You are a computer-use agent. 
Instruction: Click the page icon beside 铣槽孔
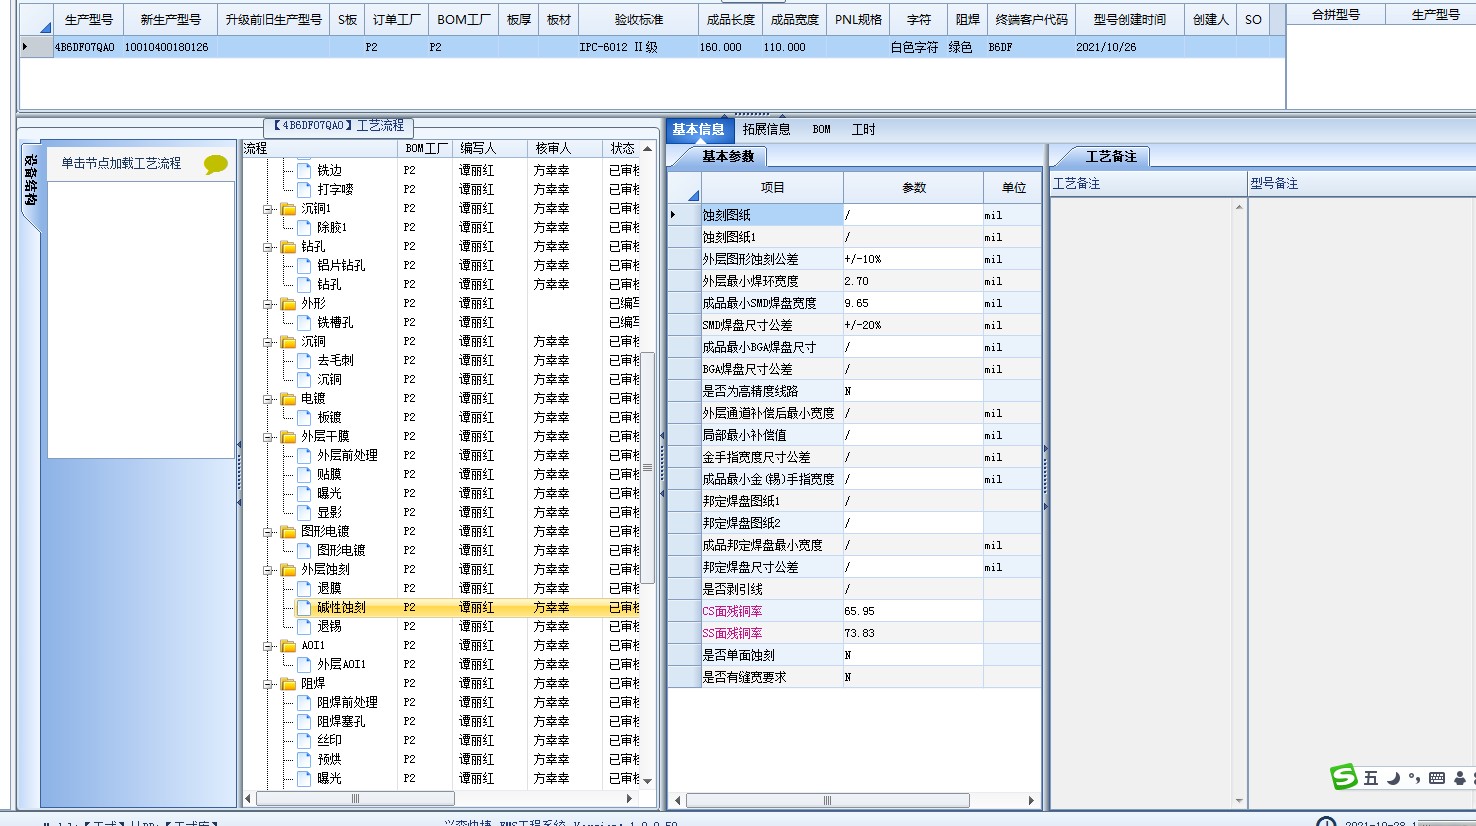click(x=304, y=323)
